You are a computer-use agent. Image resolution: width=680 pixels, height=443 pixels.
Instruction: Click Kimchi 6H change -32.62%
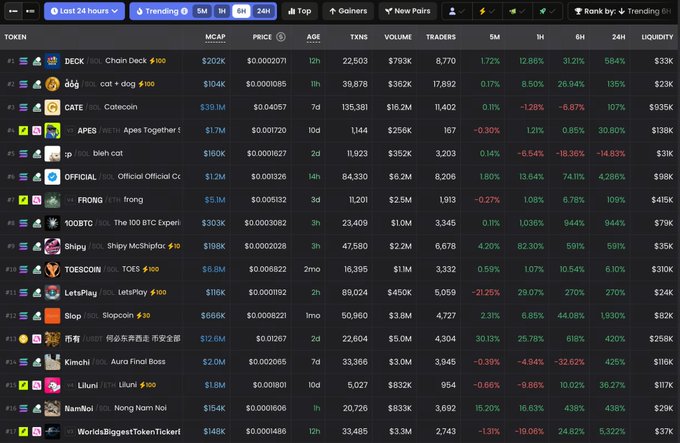pyautogui.click(x=569, y=362)
